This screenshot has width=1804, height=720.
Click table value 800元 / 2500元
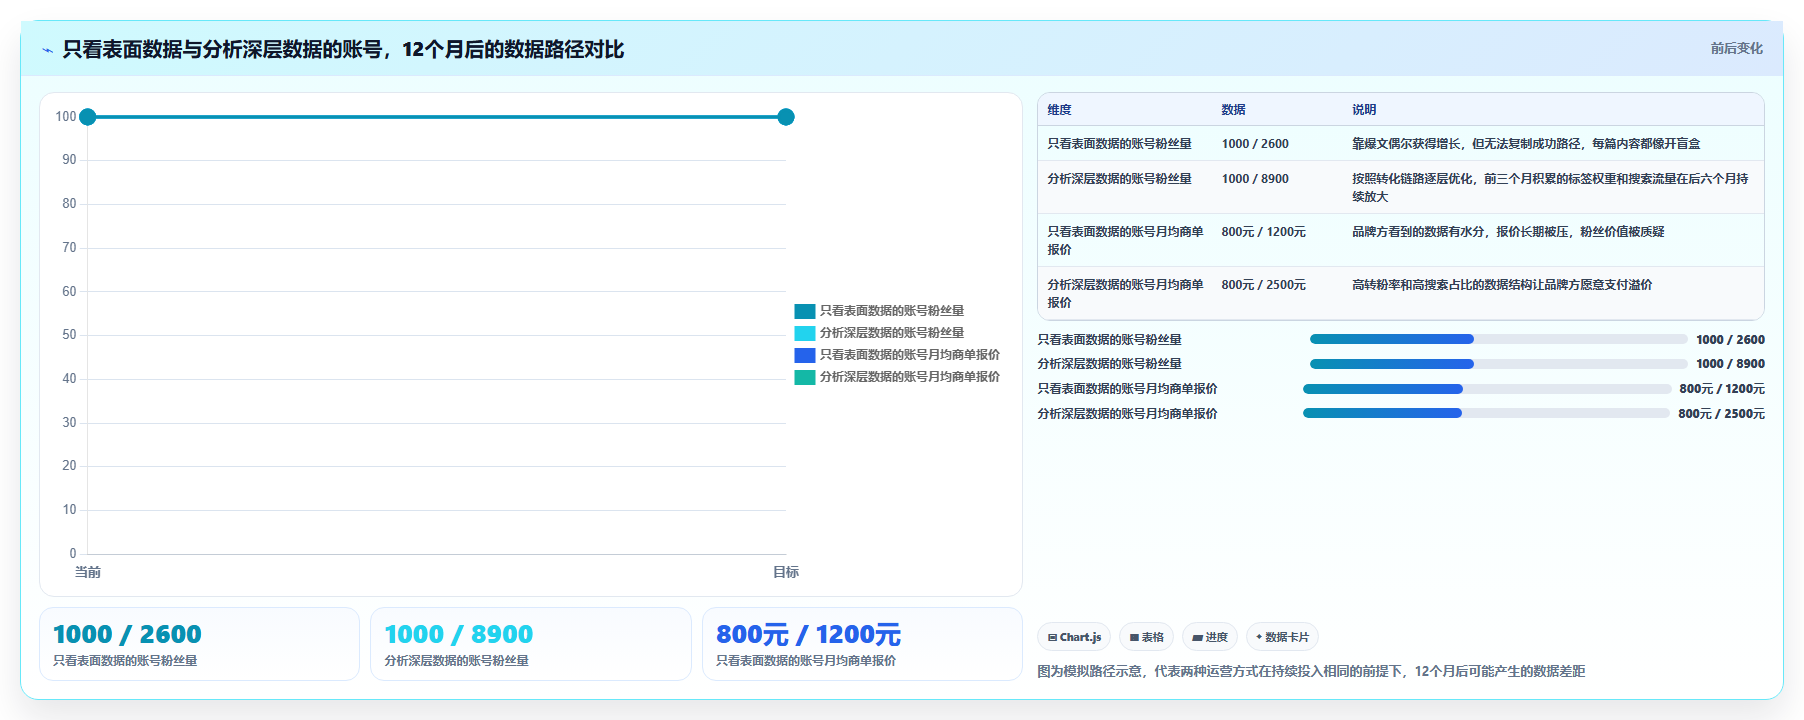click(1263, 284)
